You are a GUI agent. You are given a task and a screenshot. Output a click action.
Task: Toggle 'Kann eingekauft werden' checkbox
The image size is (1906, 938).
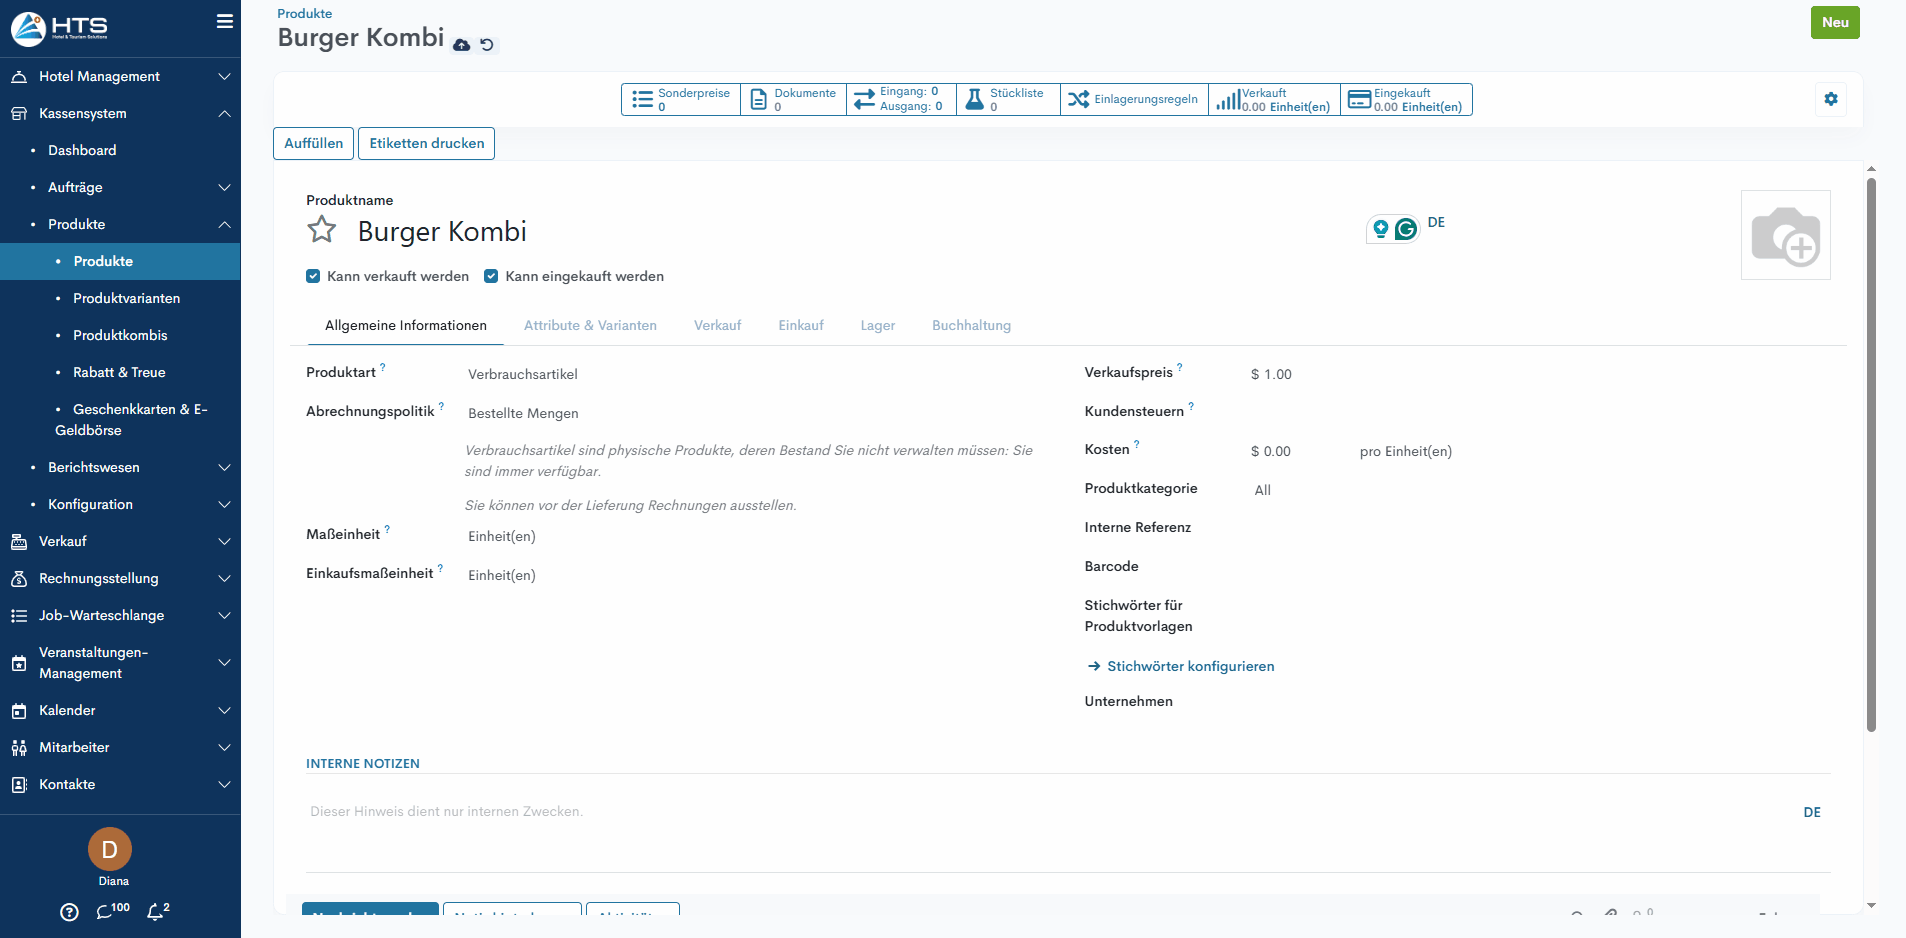491,276
